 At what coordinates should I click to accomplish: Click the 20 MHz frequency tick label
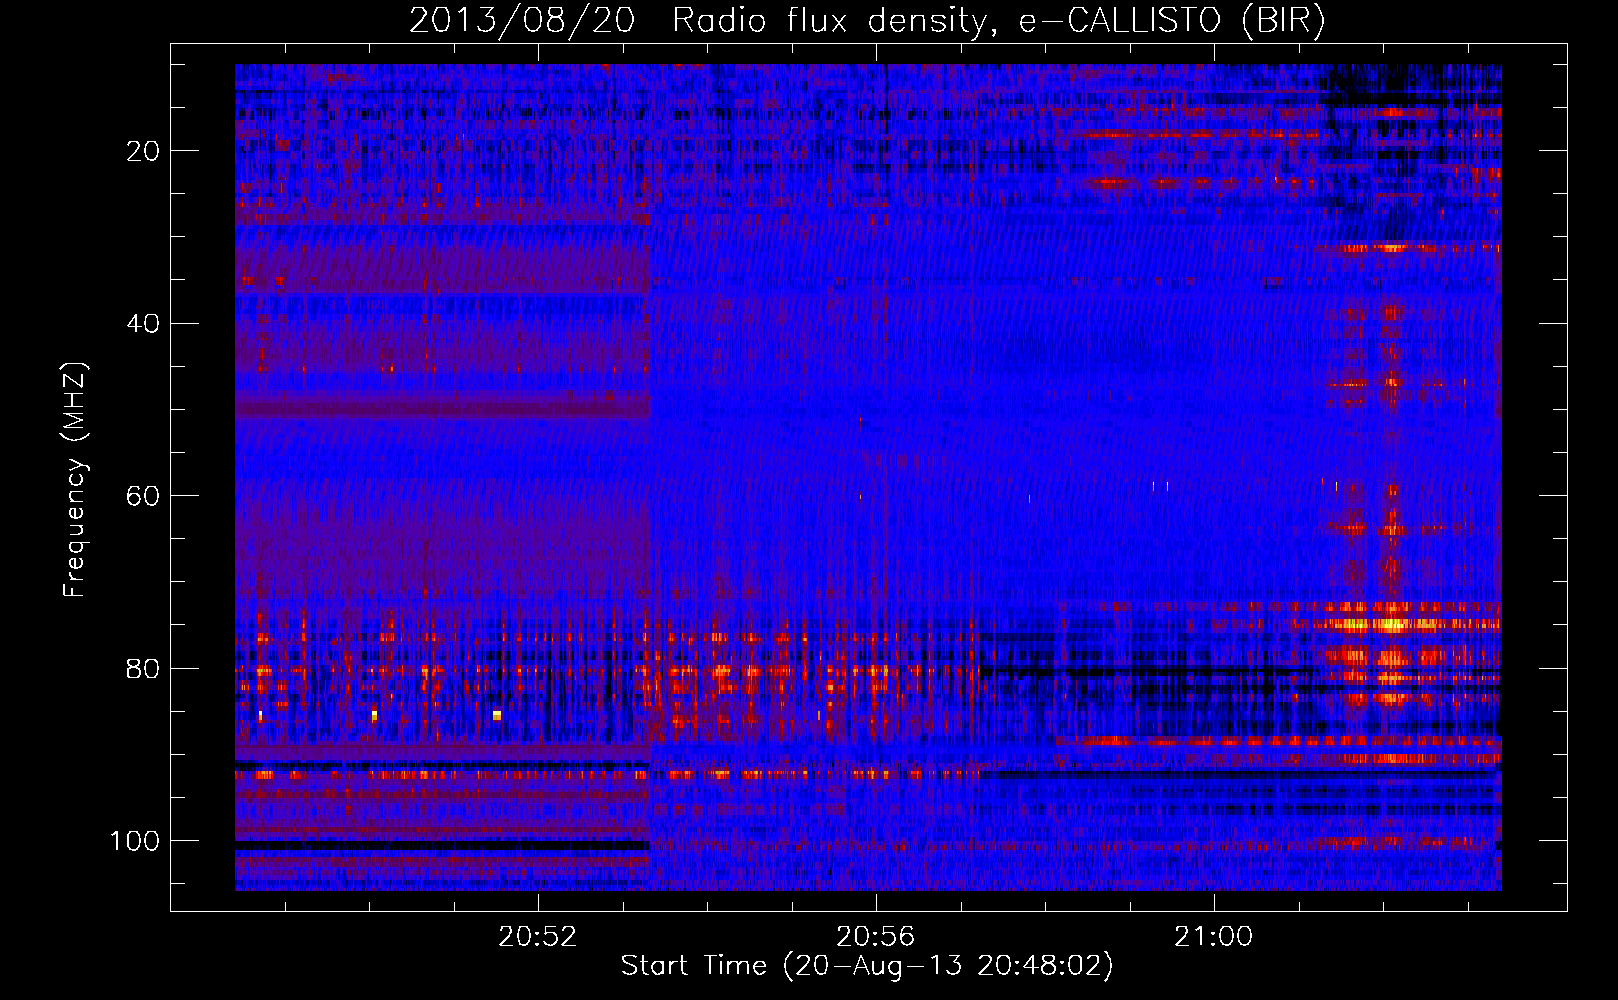click(144, 151)
